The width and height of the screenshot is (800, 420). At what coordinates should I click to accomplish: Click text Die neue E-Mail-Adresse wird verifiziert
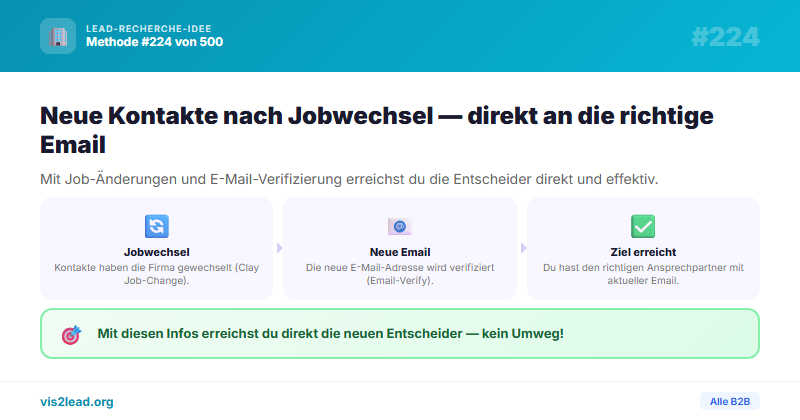pos(400,274)
